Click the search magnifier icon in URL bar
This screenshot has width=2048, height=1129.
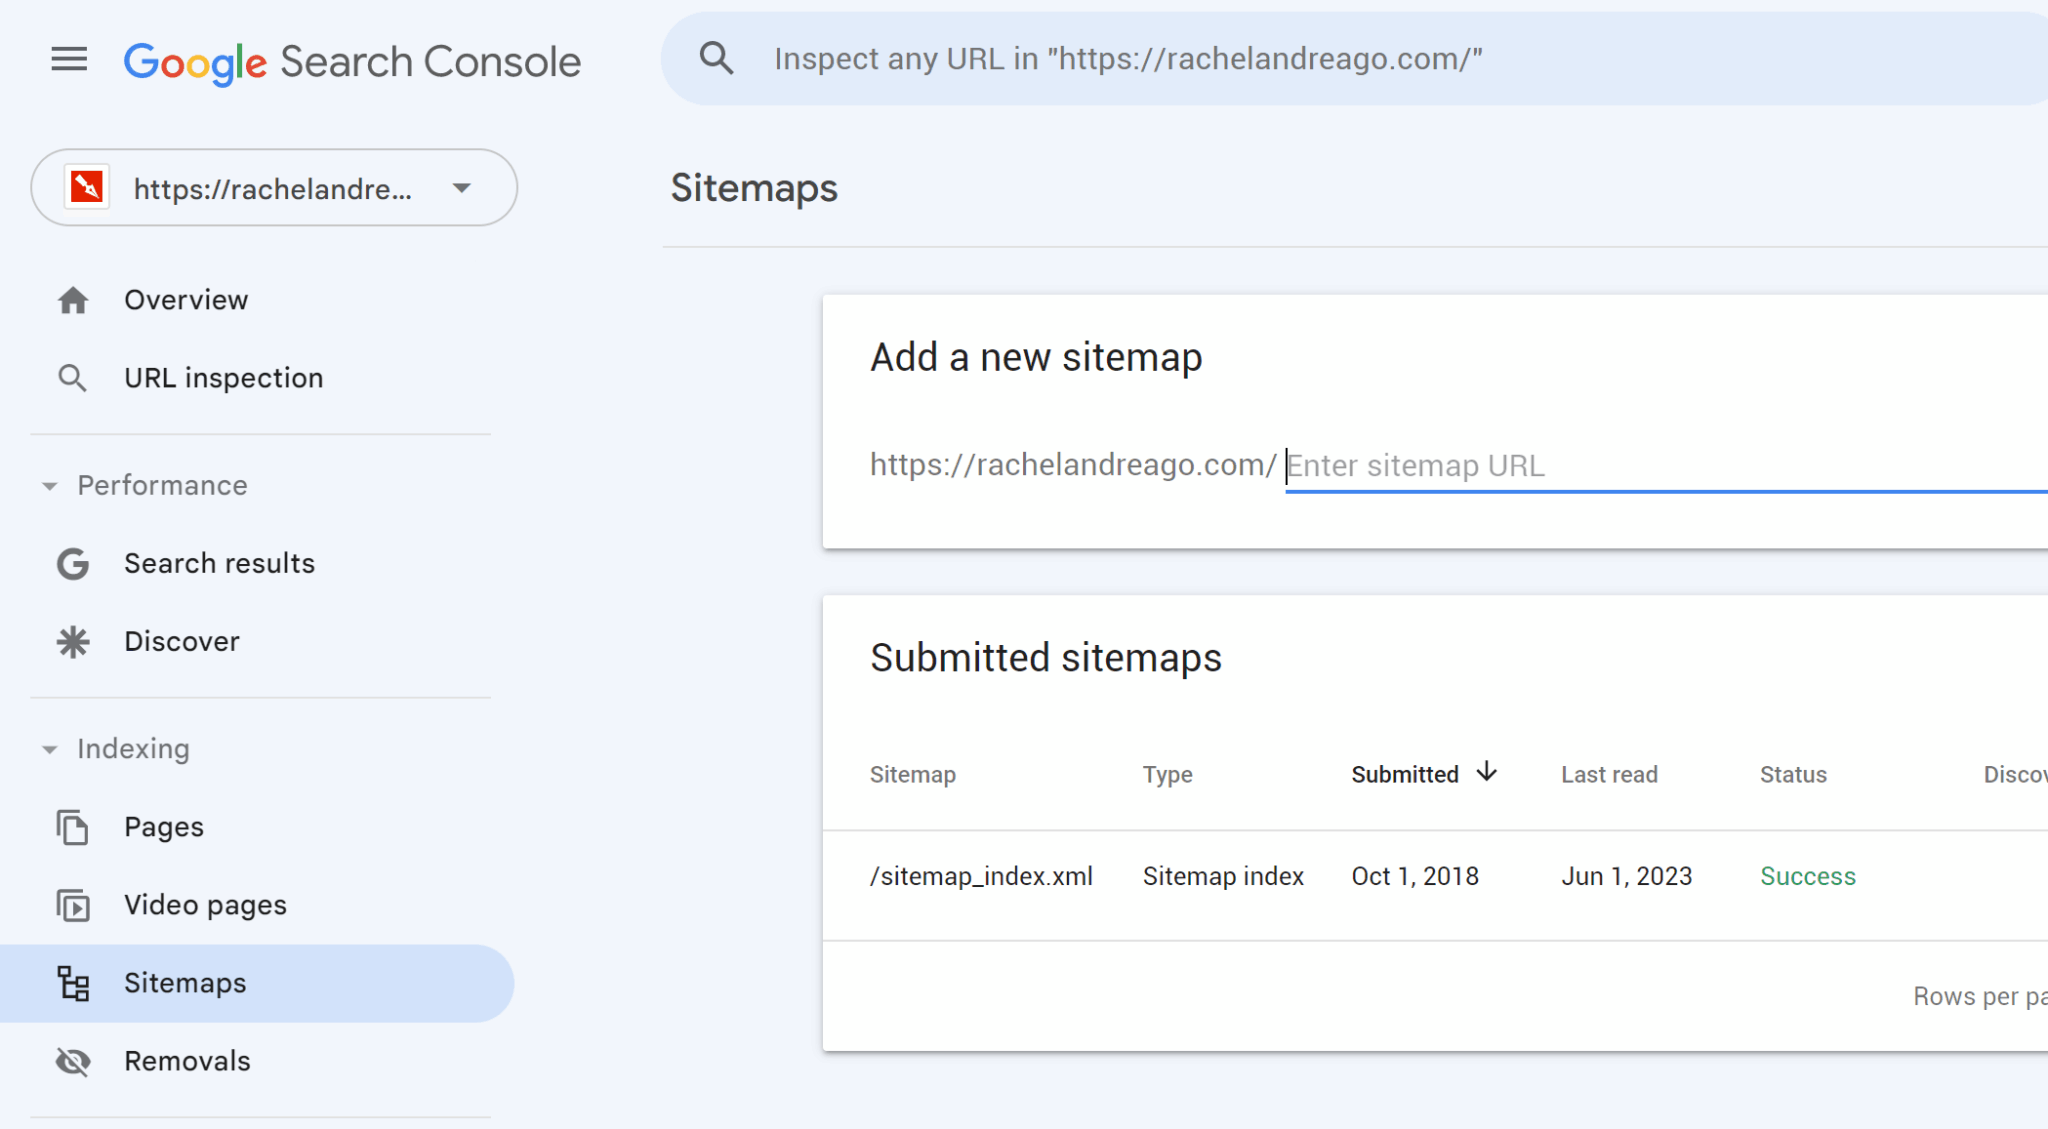[716, 58]
